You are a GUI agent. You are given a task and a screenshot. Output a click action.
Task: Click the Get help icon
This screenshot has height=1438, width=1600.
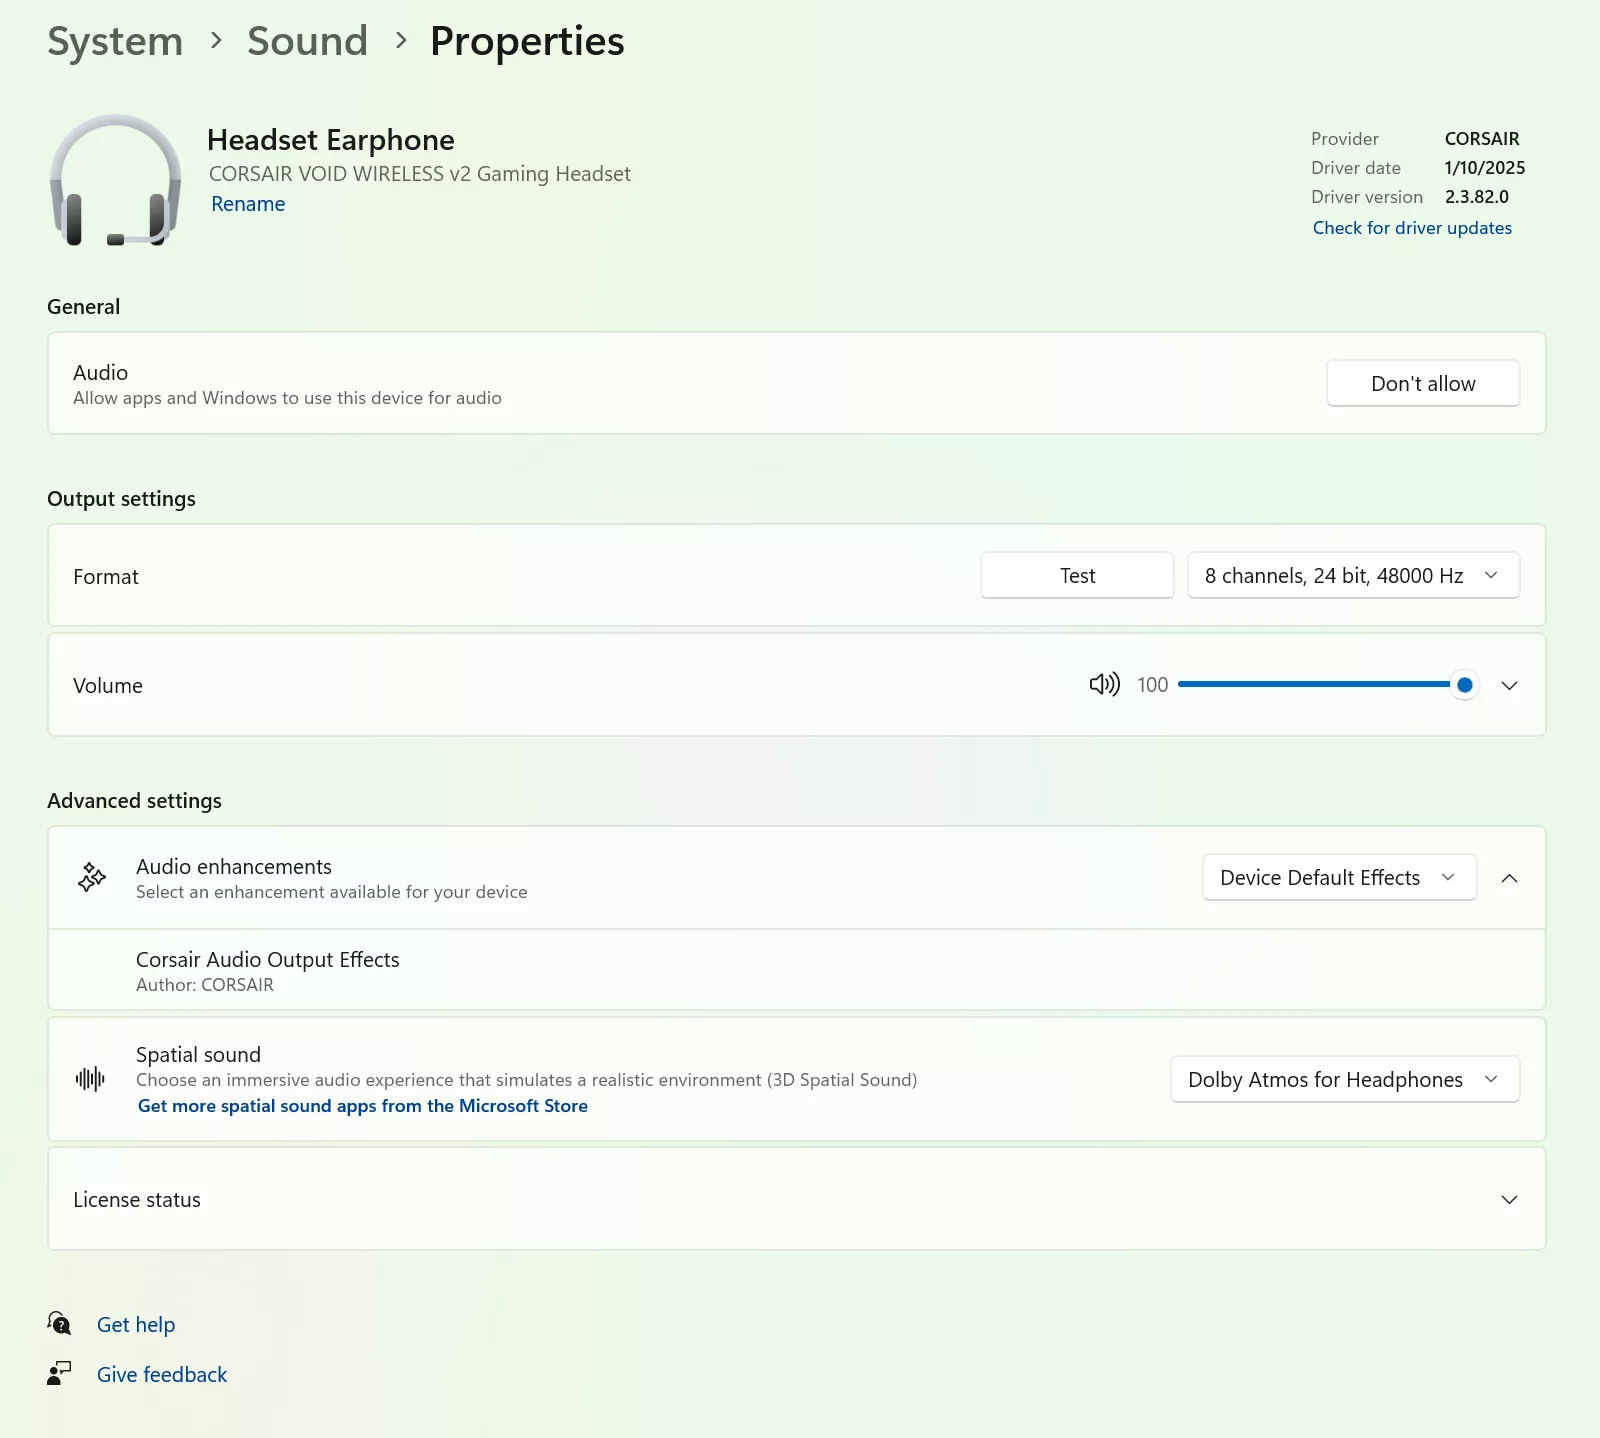tap(59, 1324)
